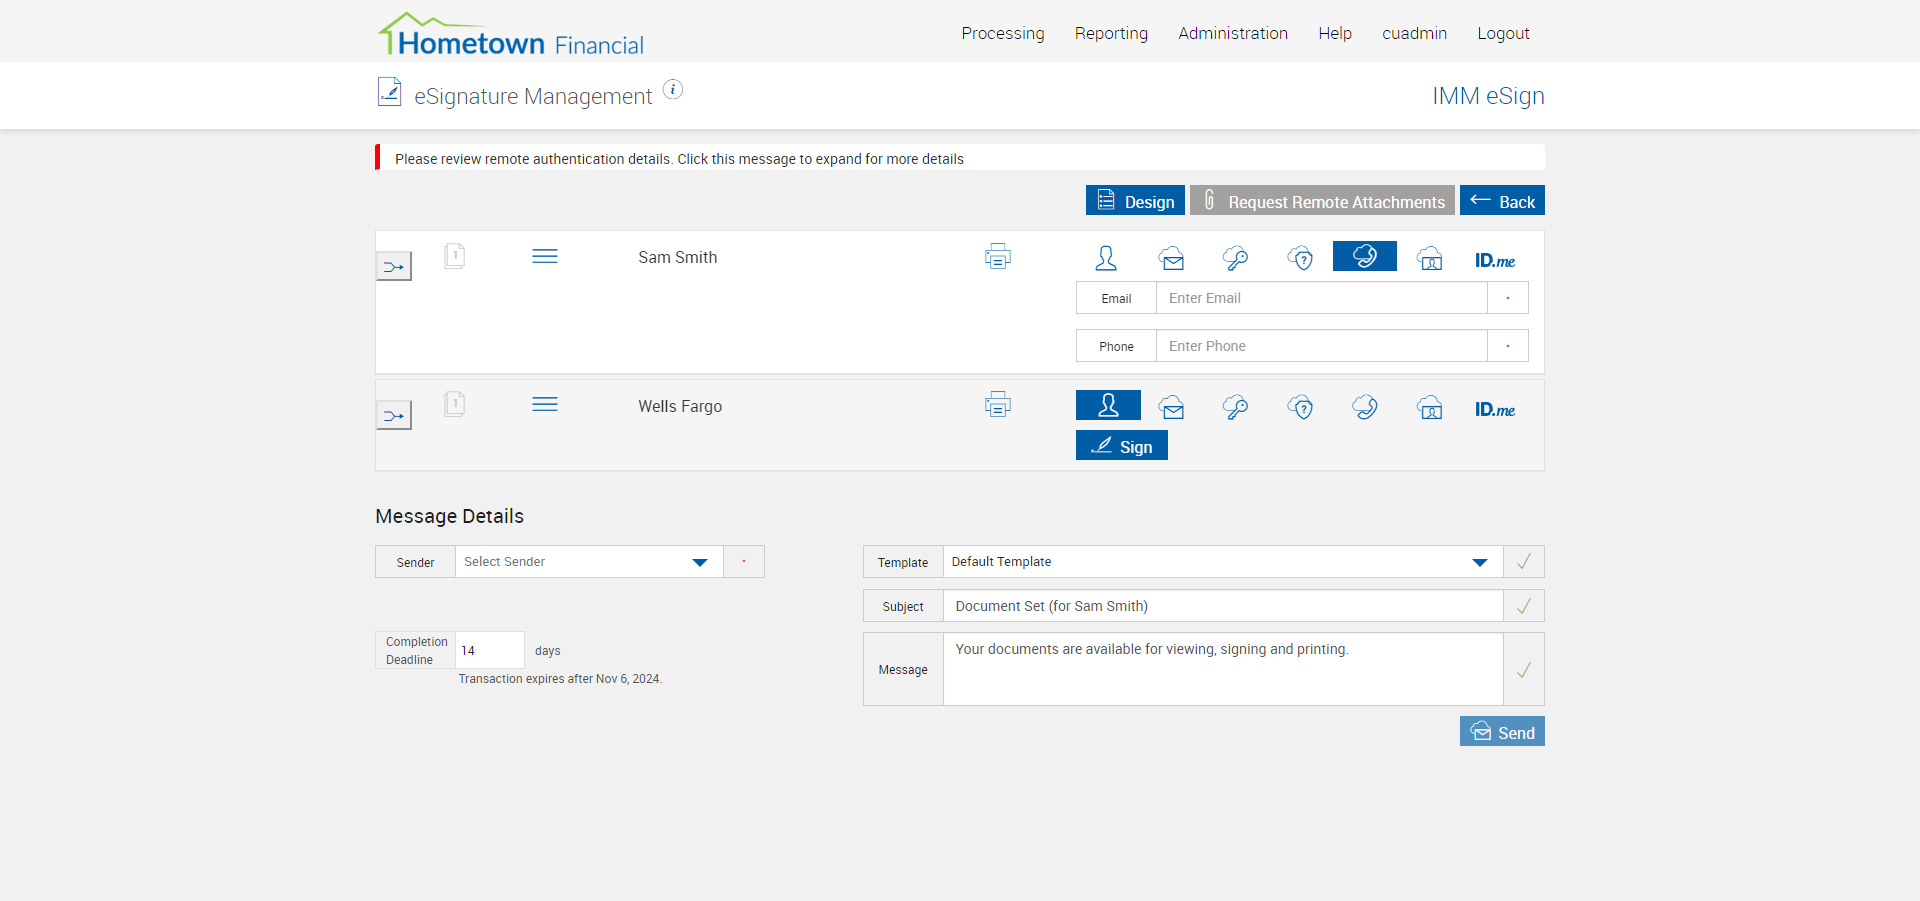Click the Wells Fargo signer name
1920x901 pixels.
coord(680,406)
